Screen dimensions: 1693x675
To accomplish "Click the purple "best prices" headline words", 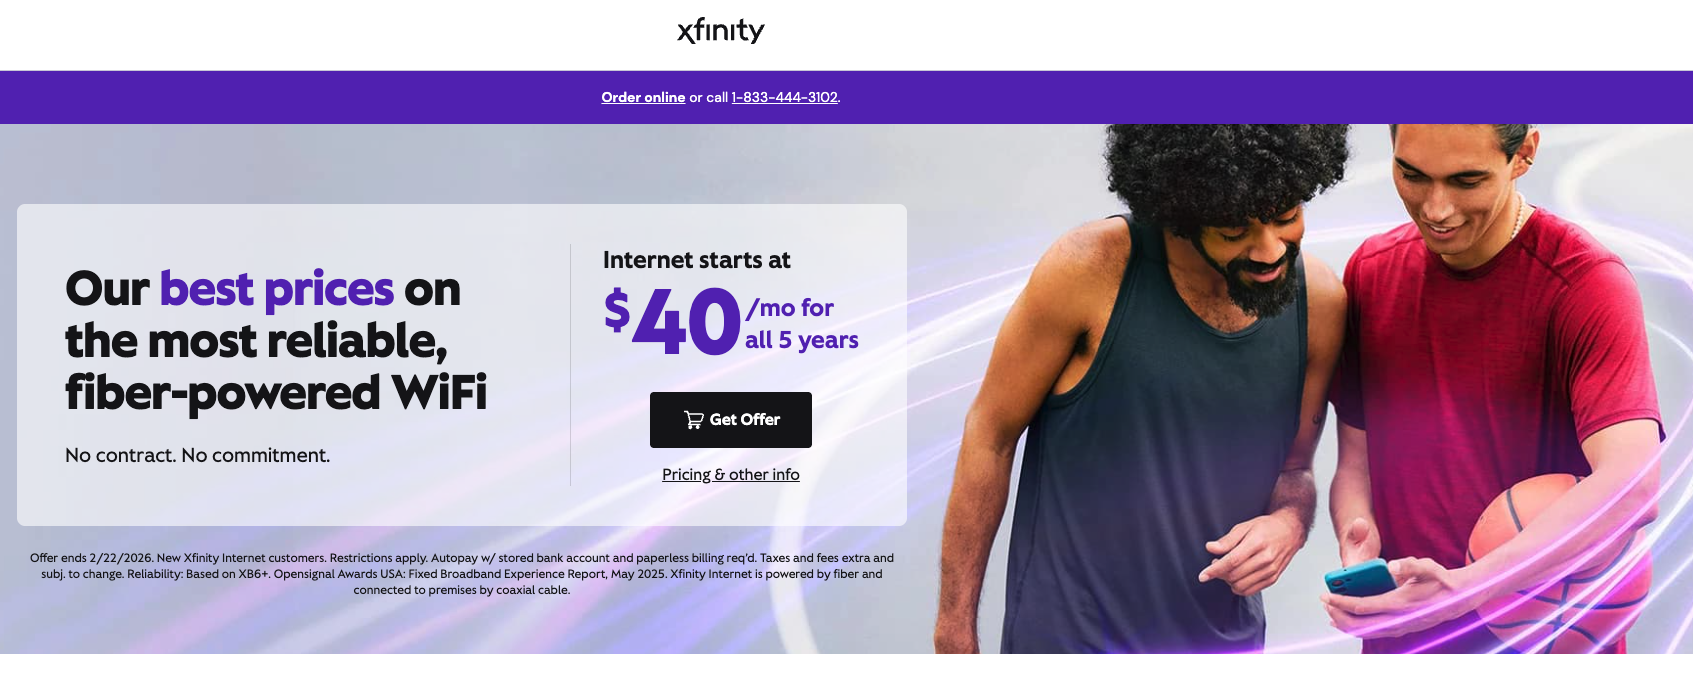I will tap(277, 289).
